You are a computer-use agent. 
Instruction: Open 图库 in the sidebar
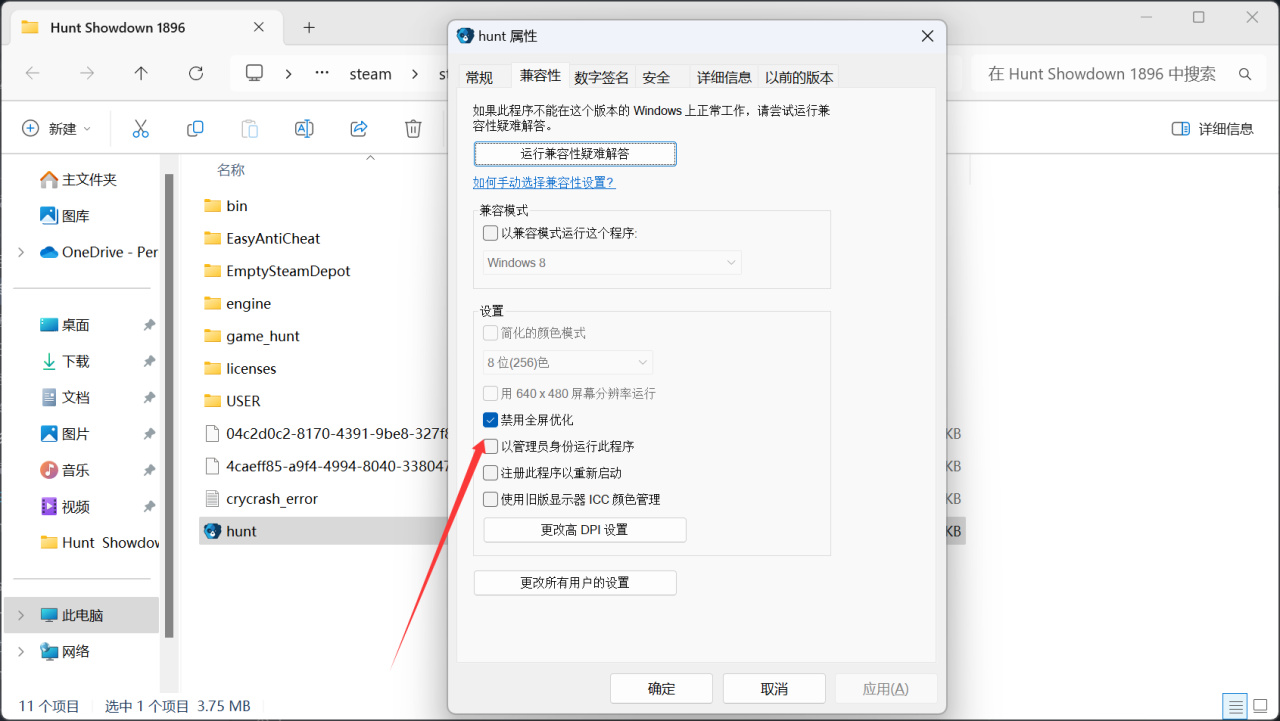click(x=65, y=216)
